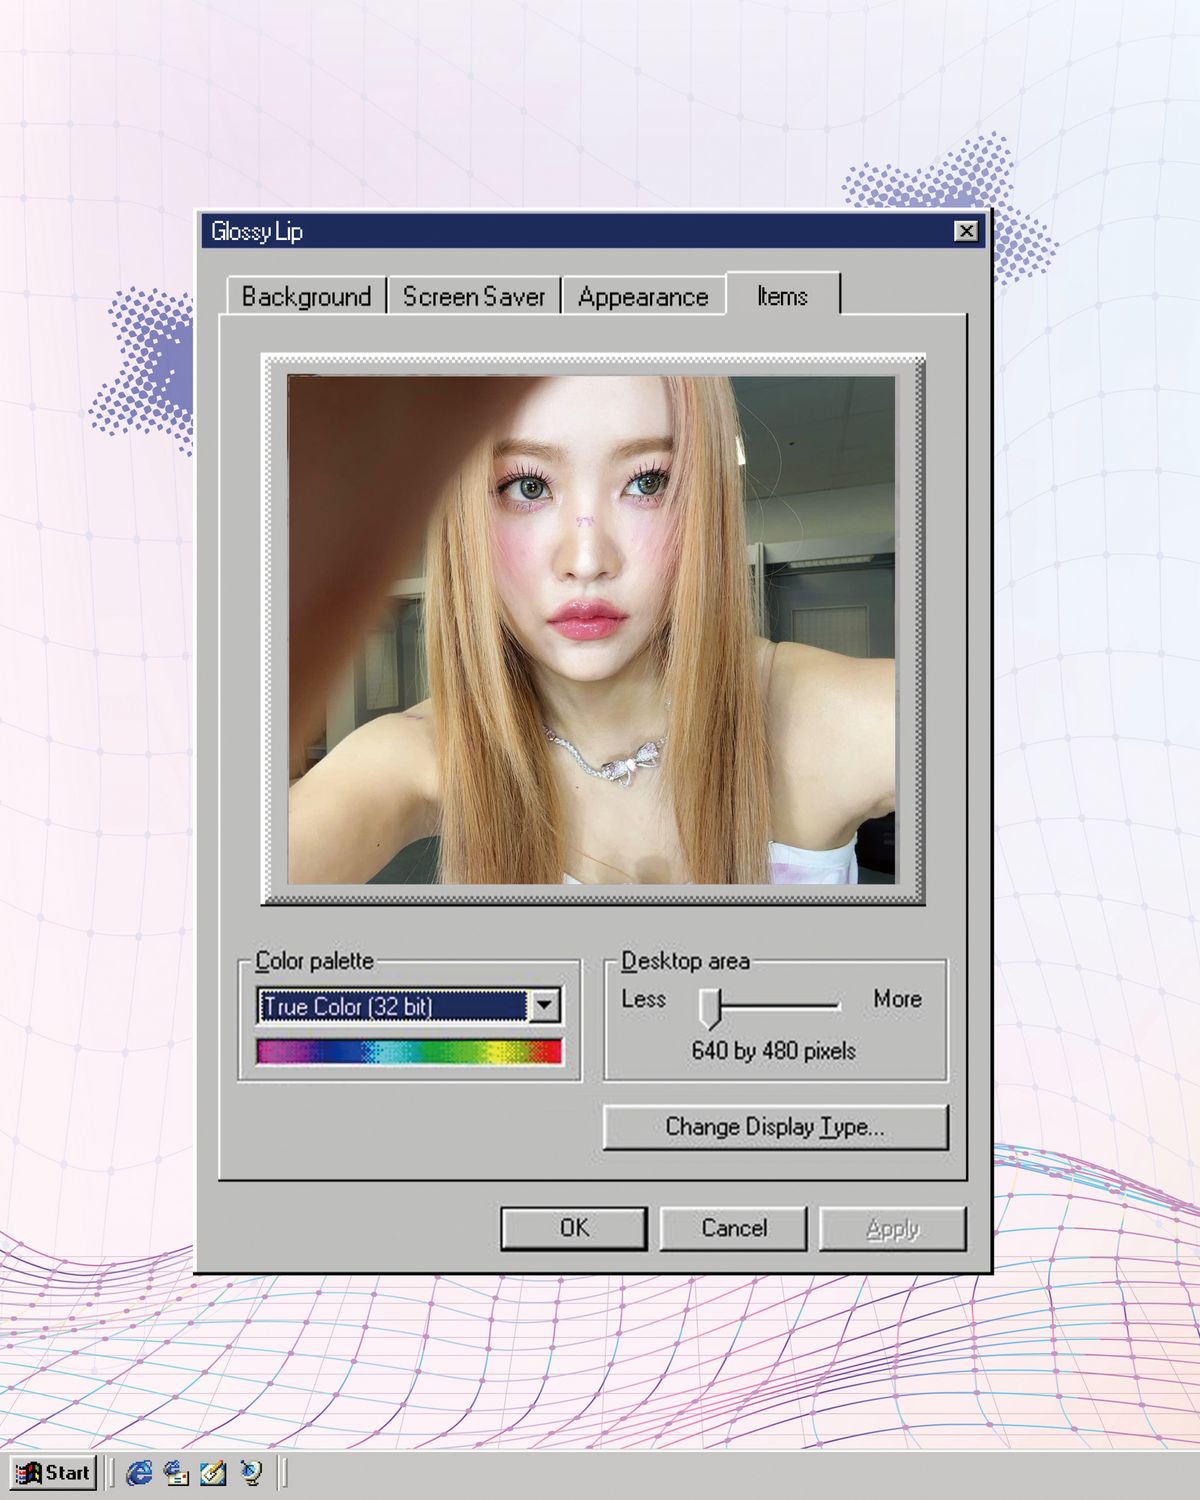Image resolution: width=1200 pixels, height=1500 pixels.
Task: Expand the Color palette dropdown arrow
Action: (544, 1005)
